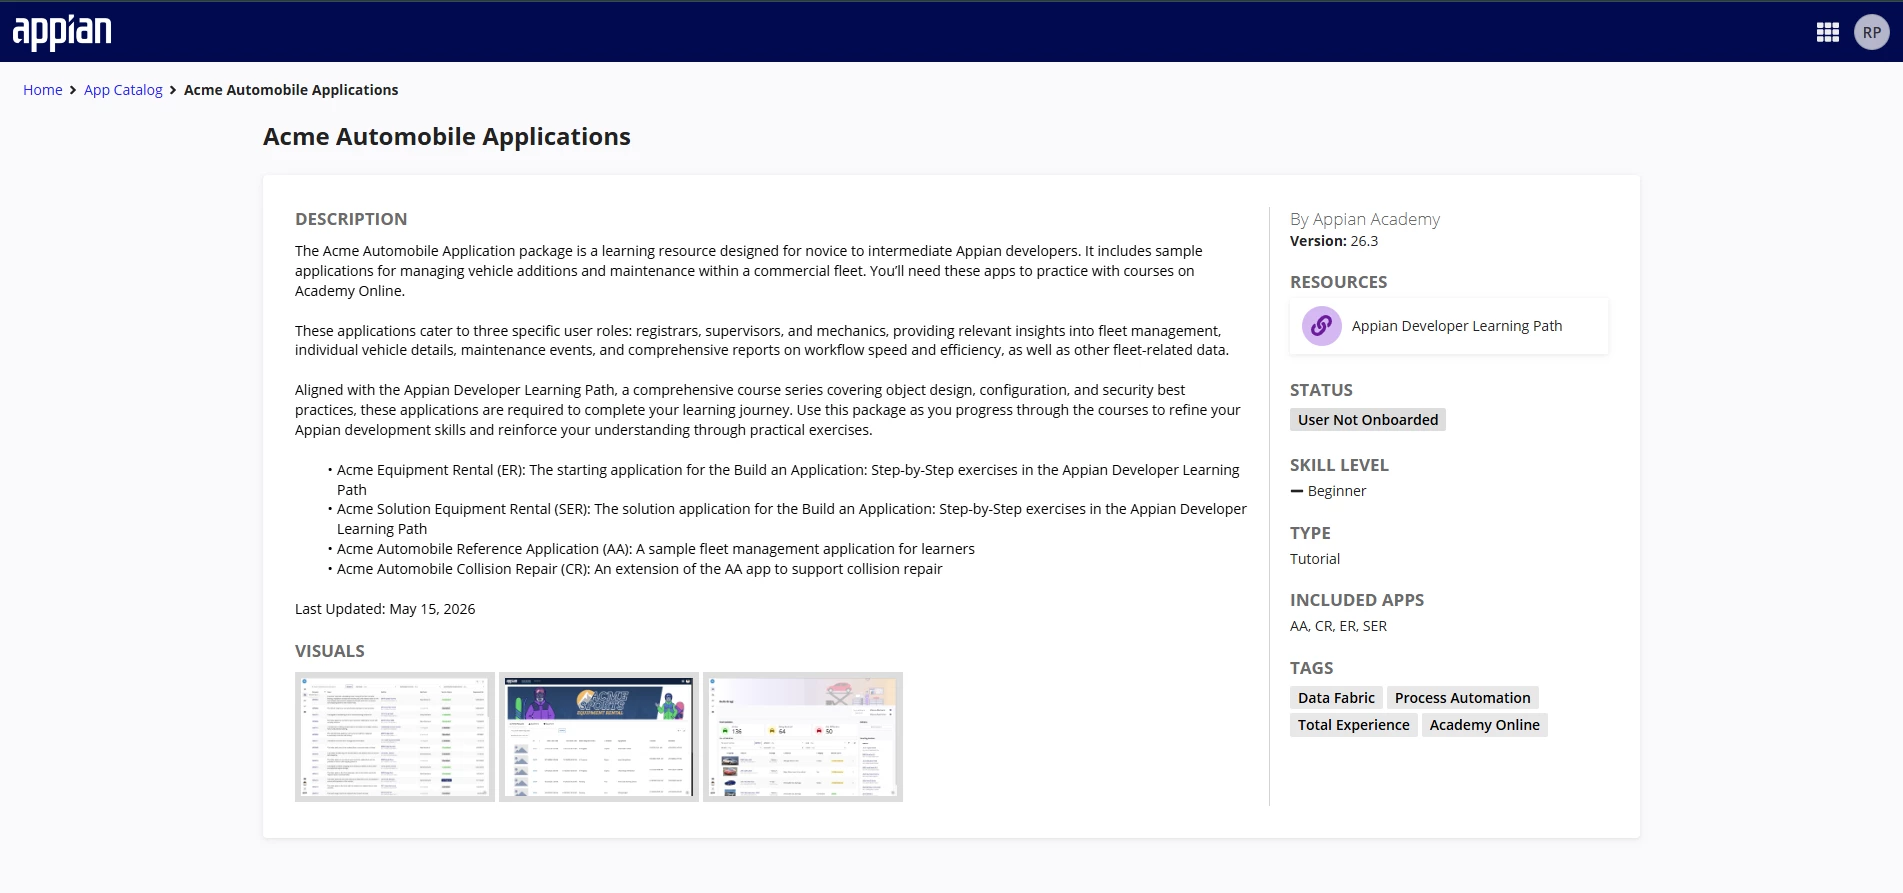
Task: Click the Beginner skill level value
Action: (x=1337, y=491)
